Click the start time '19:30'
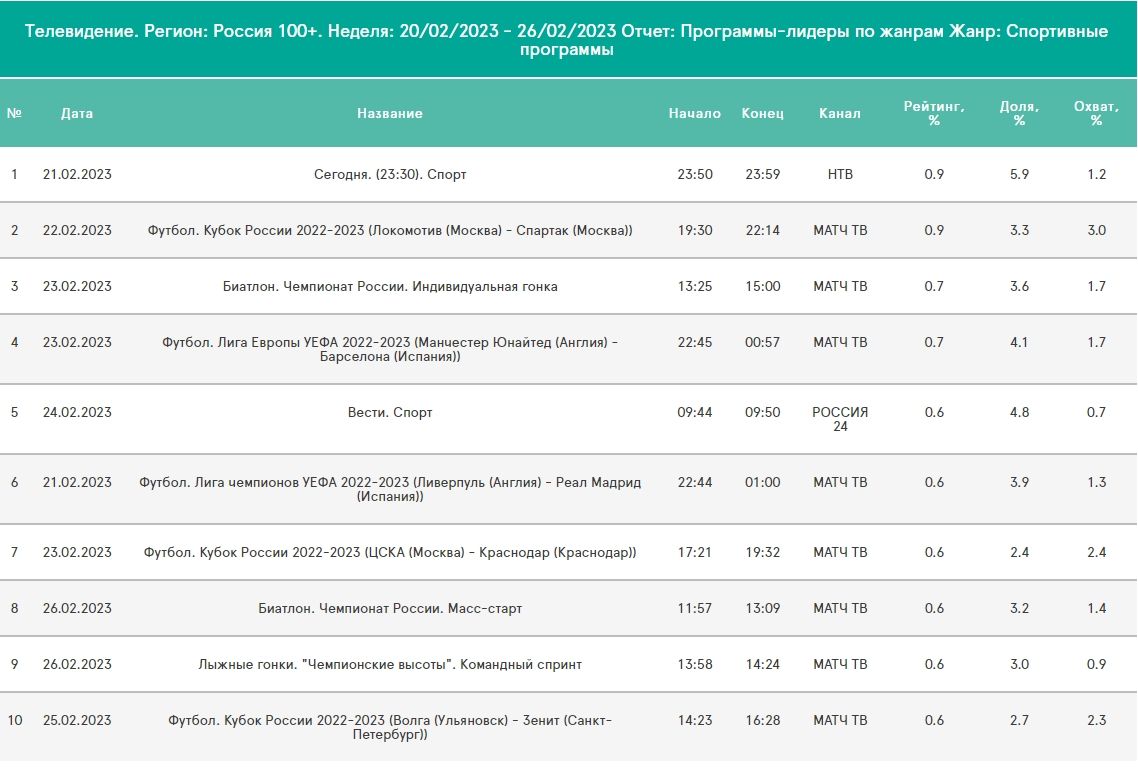 [695, 230]
